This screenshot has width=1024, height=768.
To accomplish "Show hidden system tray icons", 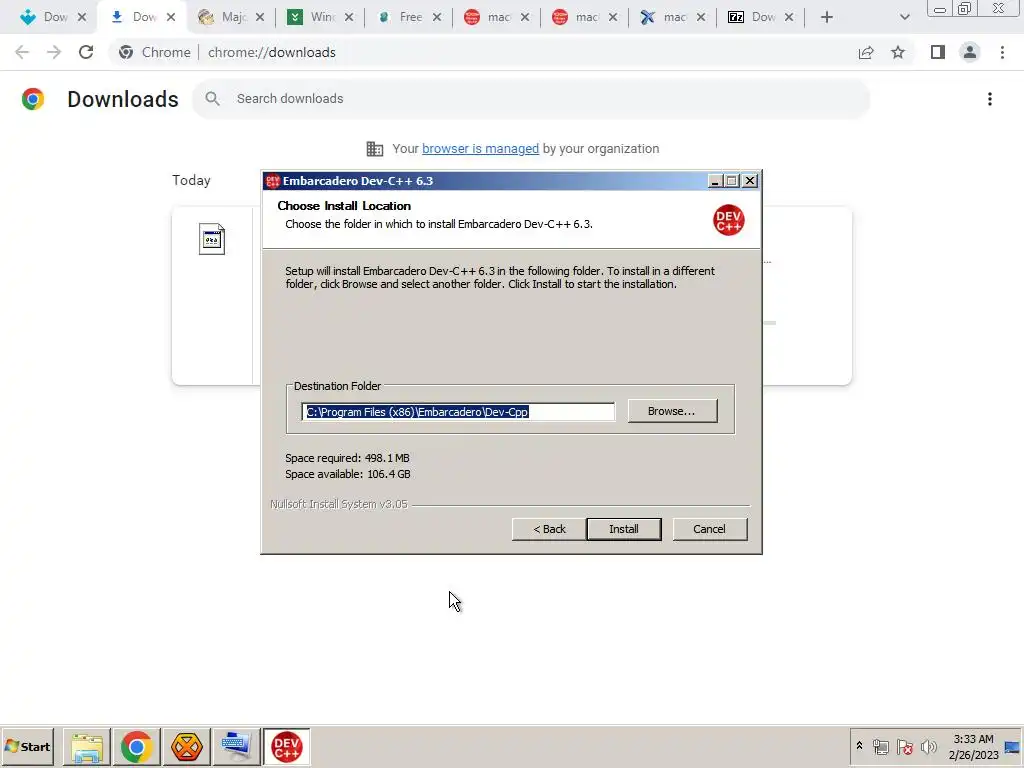I will pyautogui.click(x=859, y=746).
